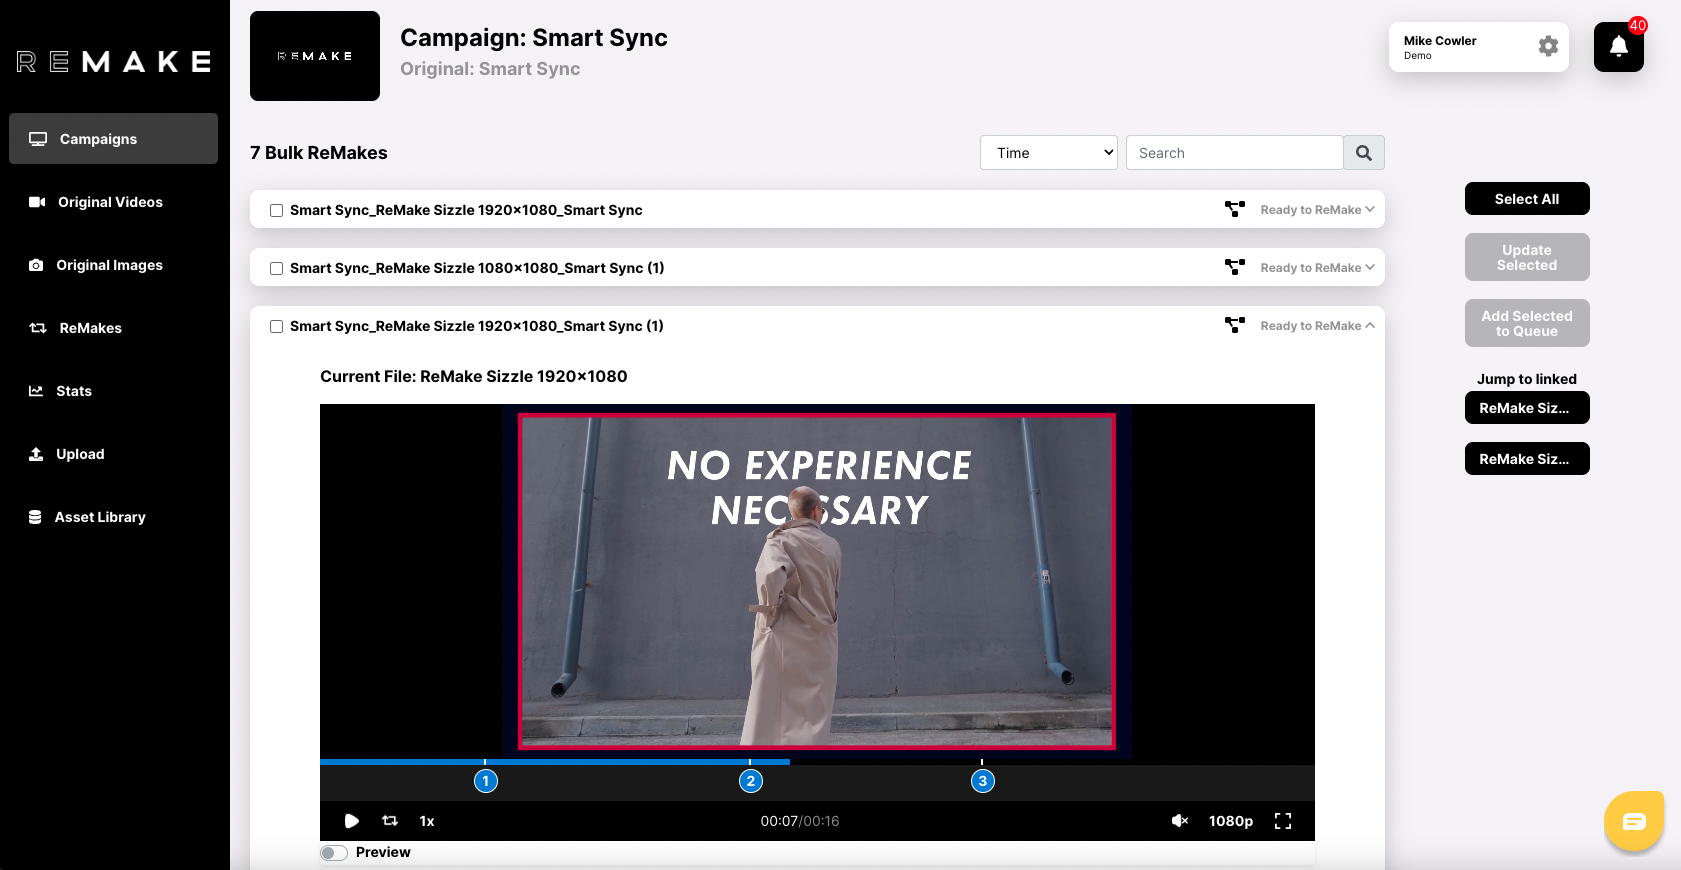Click Add Selected to Queue

click(x=1527, y=323)
